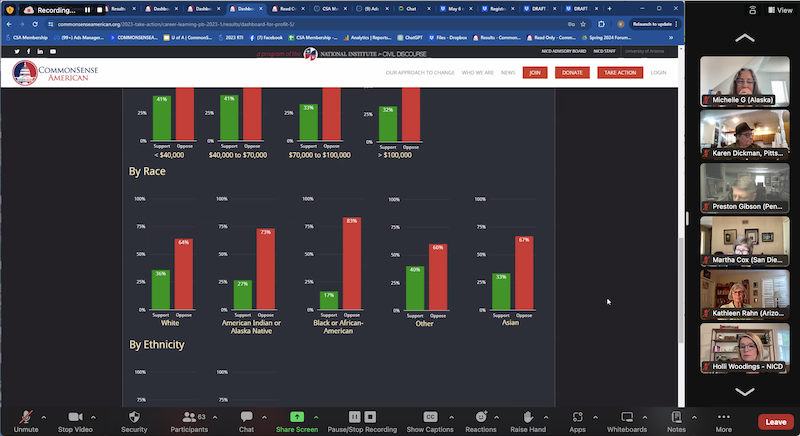The height and width of the screenshot is (436, 800).
Task: Click the Leave meeting button
Action: coord(776,422)
